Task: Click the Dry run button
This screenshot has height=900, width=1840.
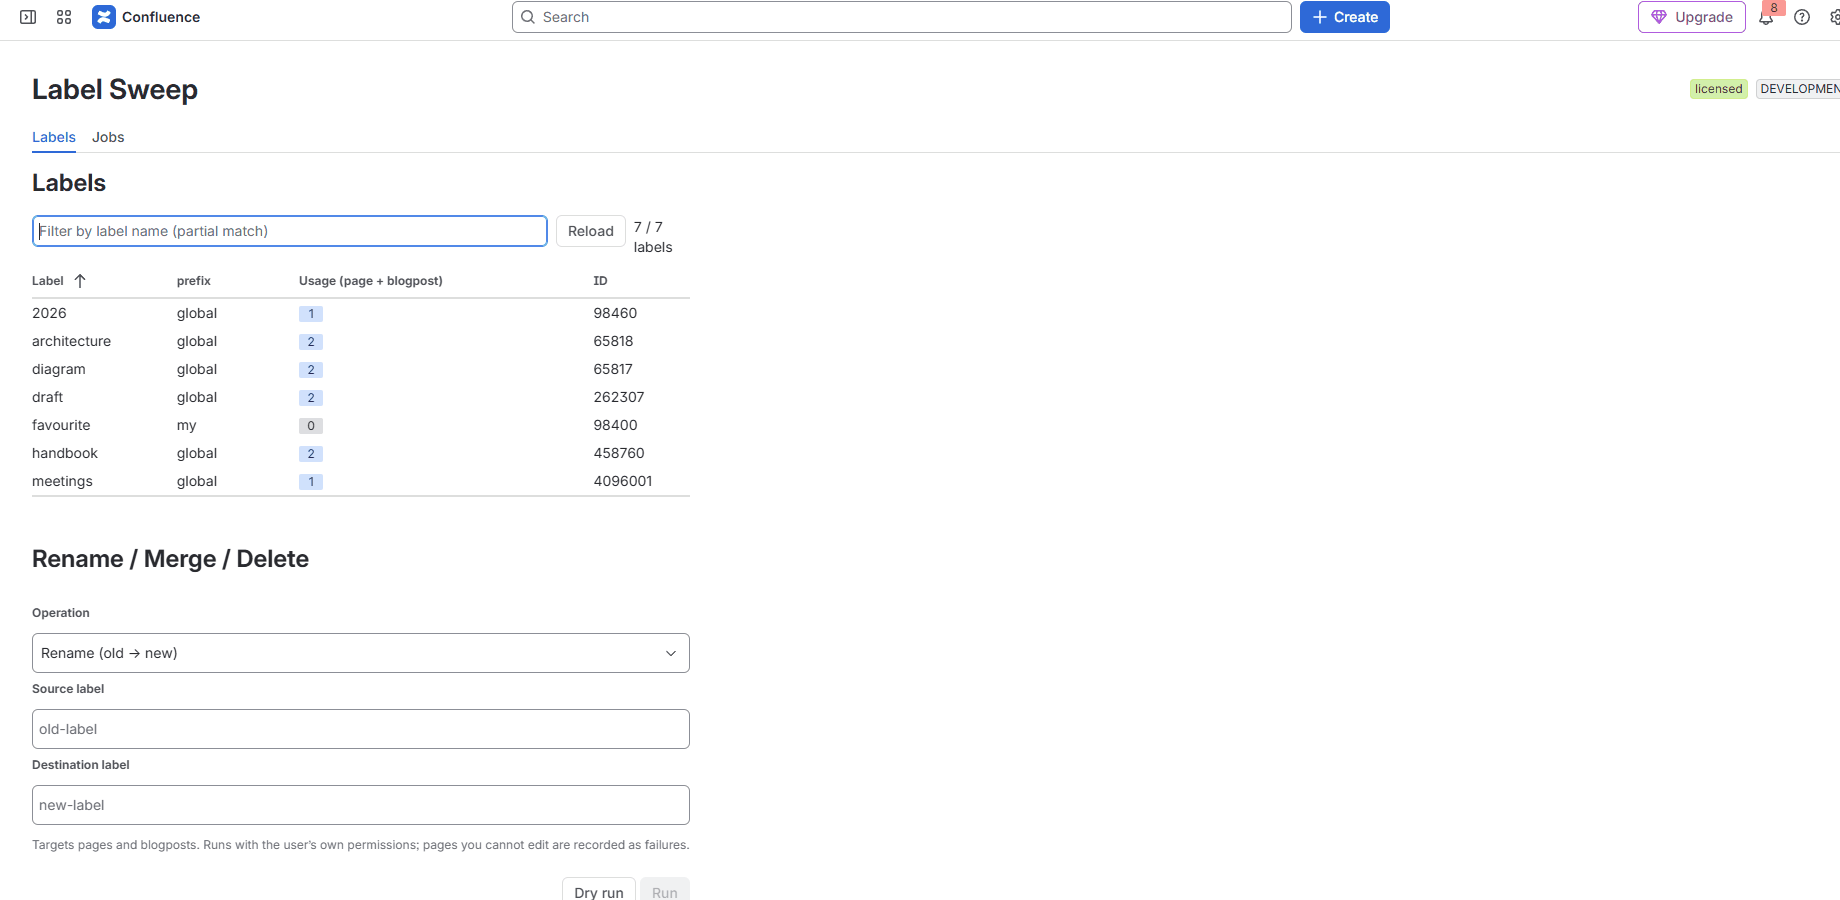Action: [x=599, y=890]
